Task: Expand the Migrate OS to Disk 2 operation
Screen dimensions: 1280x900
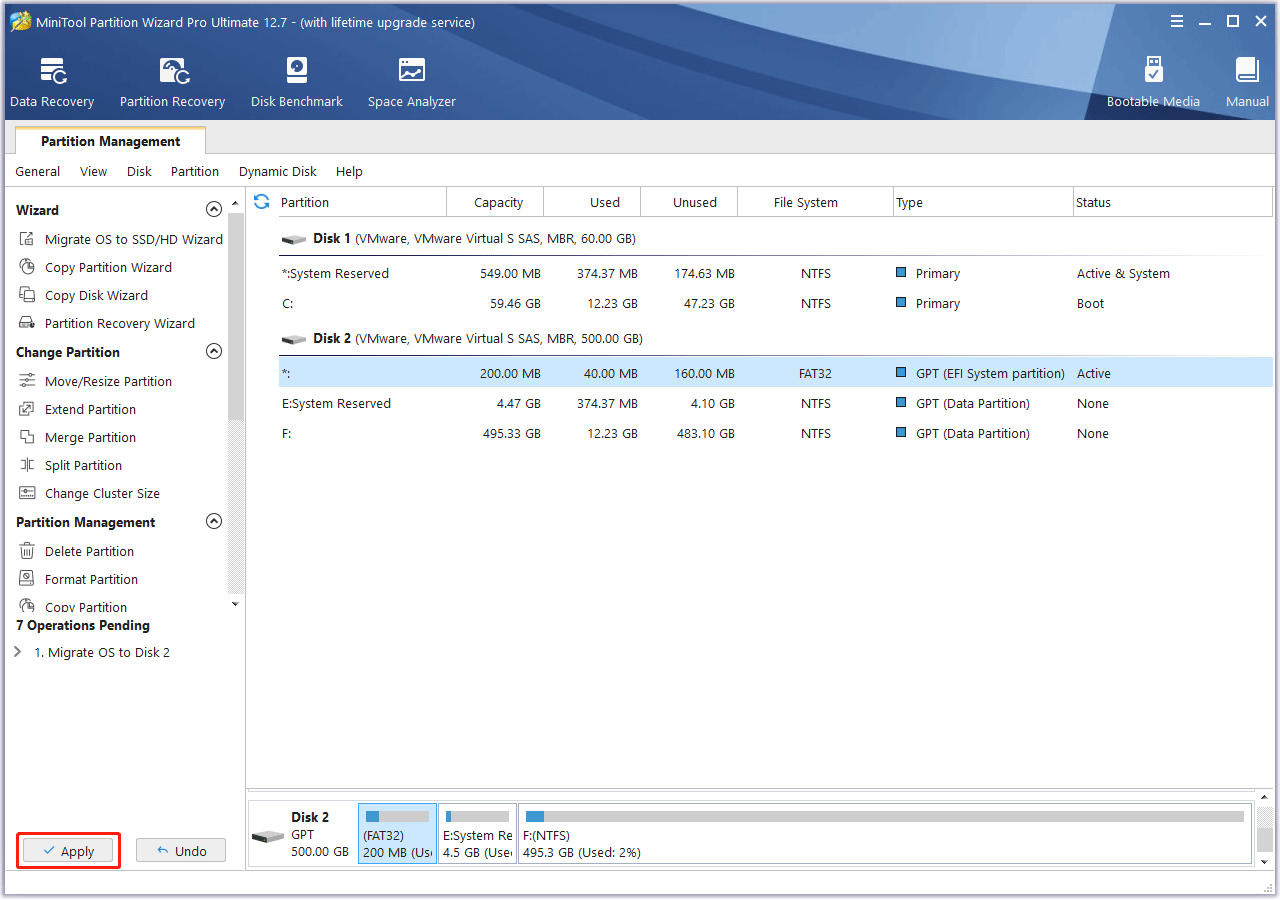Action: (18, 652)
